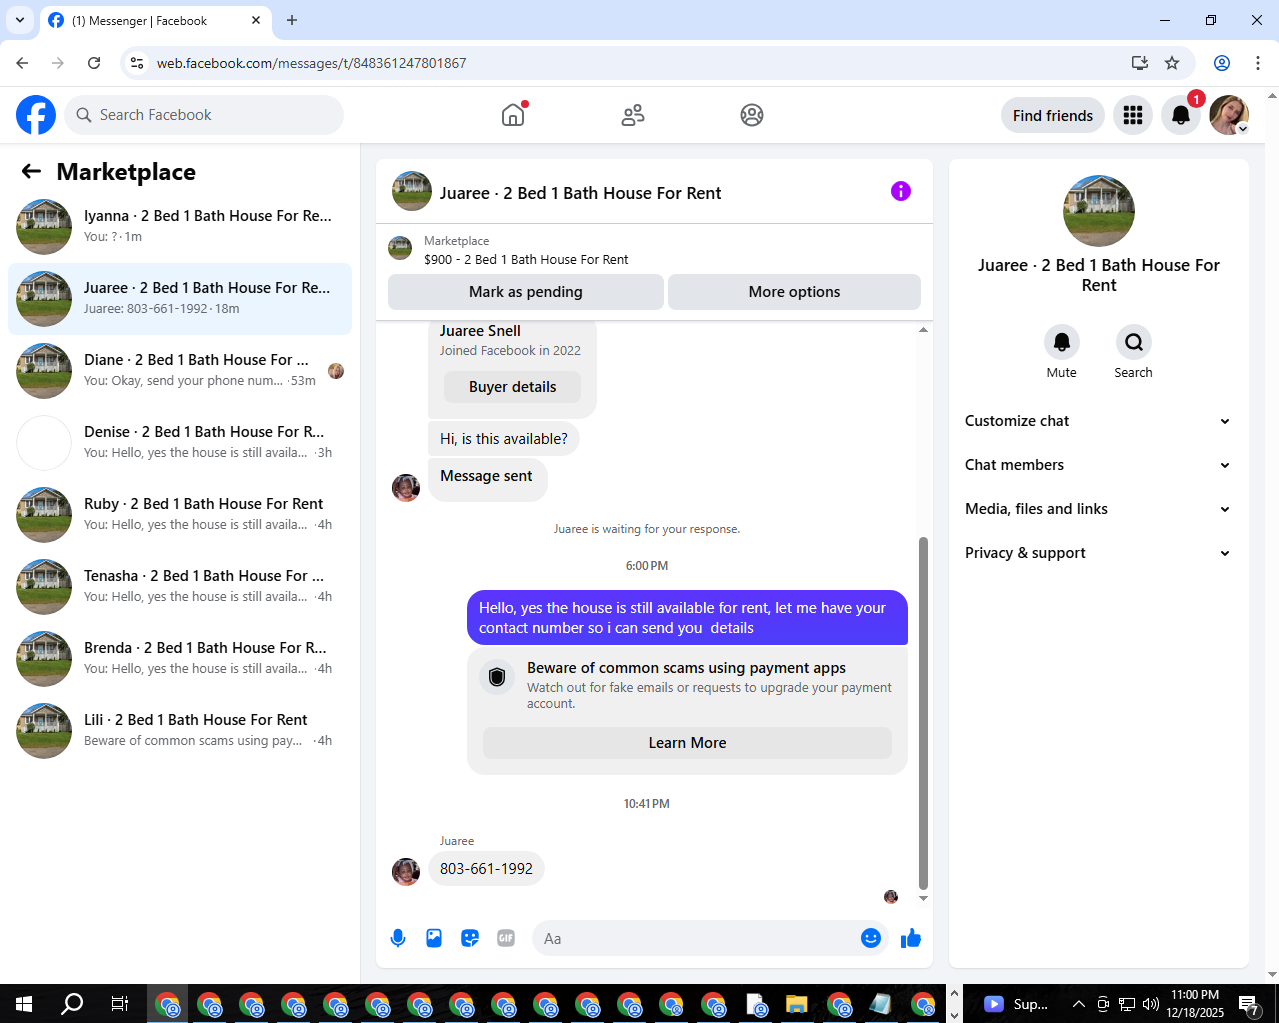1279x1023 pixels.
Task: Expand Privacy & support section
Action: [x=1098, y=553]
